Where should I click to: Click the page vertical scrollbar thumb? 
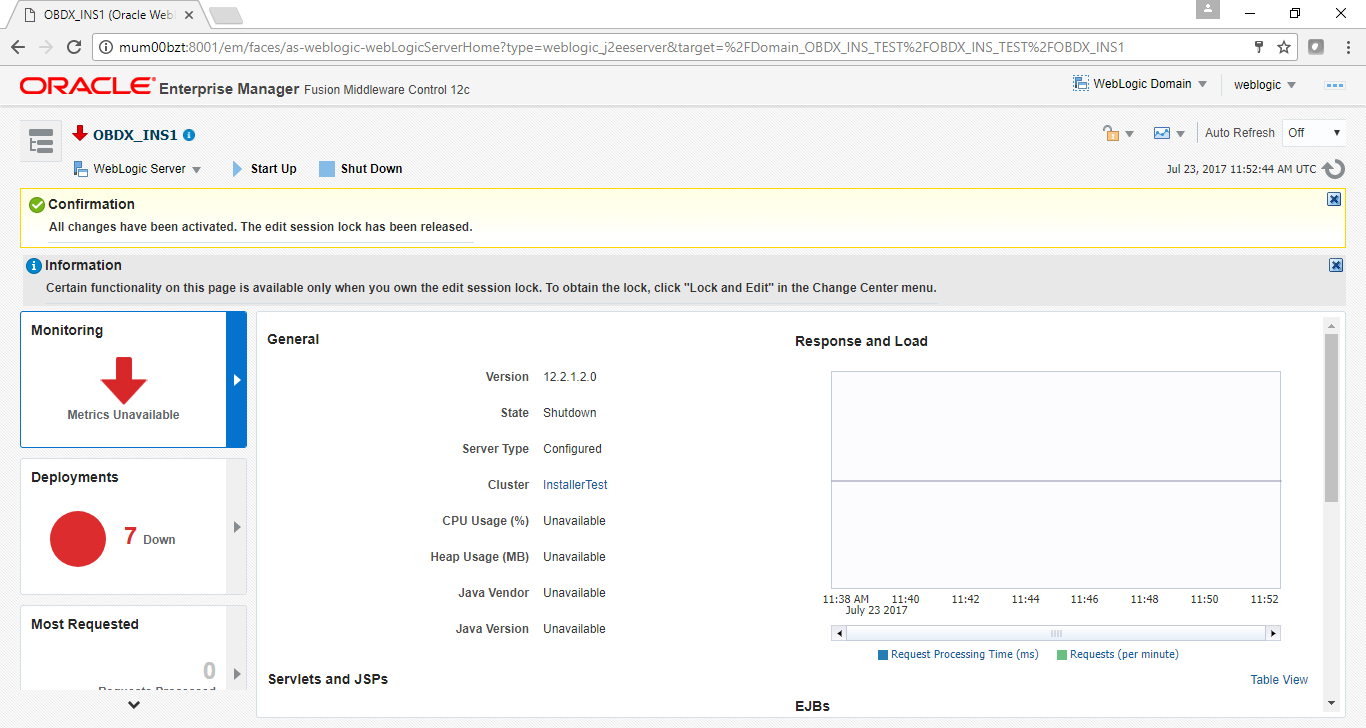[x=1331, y=418]
